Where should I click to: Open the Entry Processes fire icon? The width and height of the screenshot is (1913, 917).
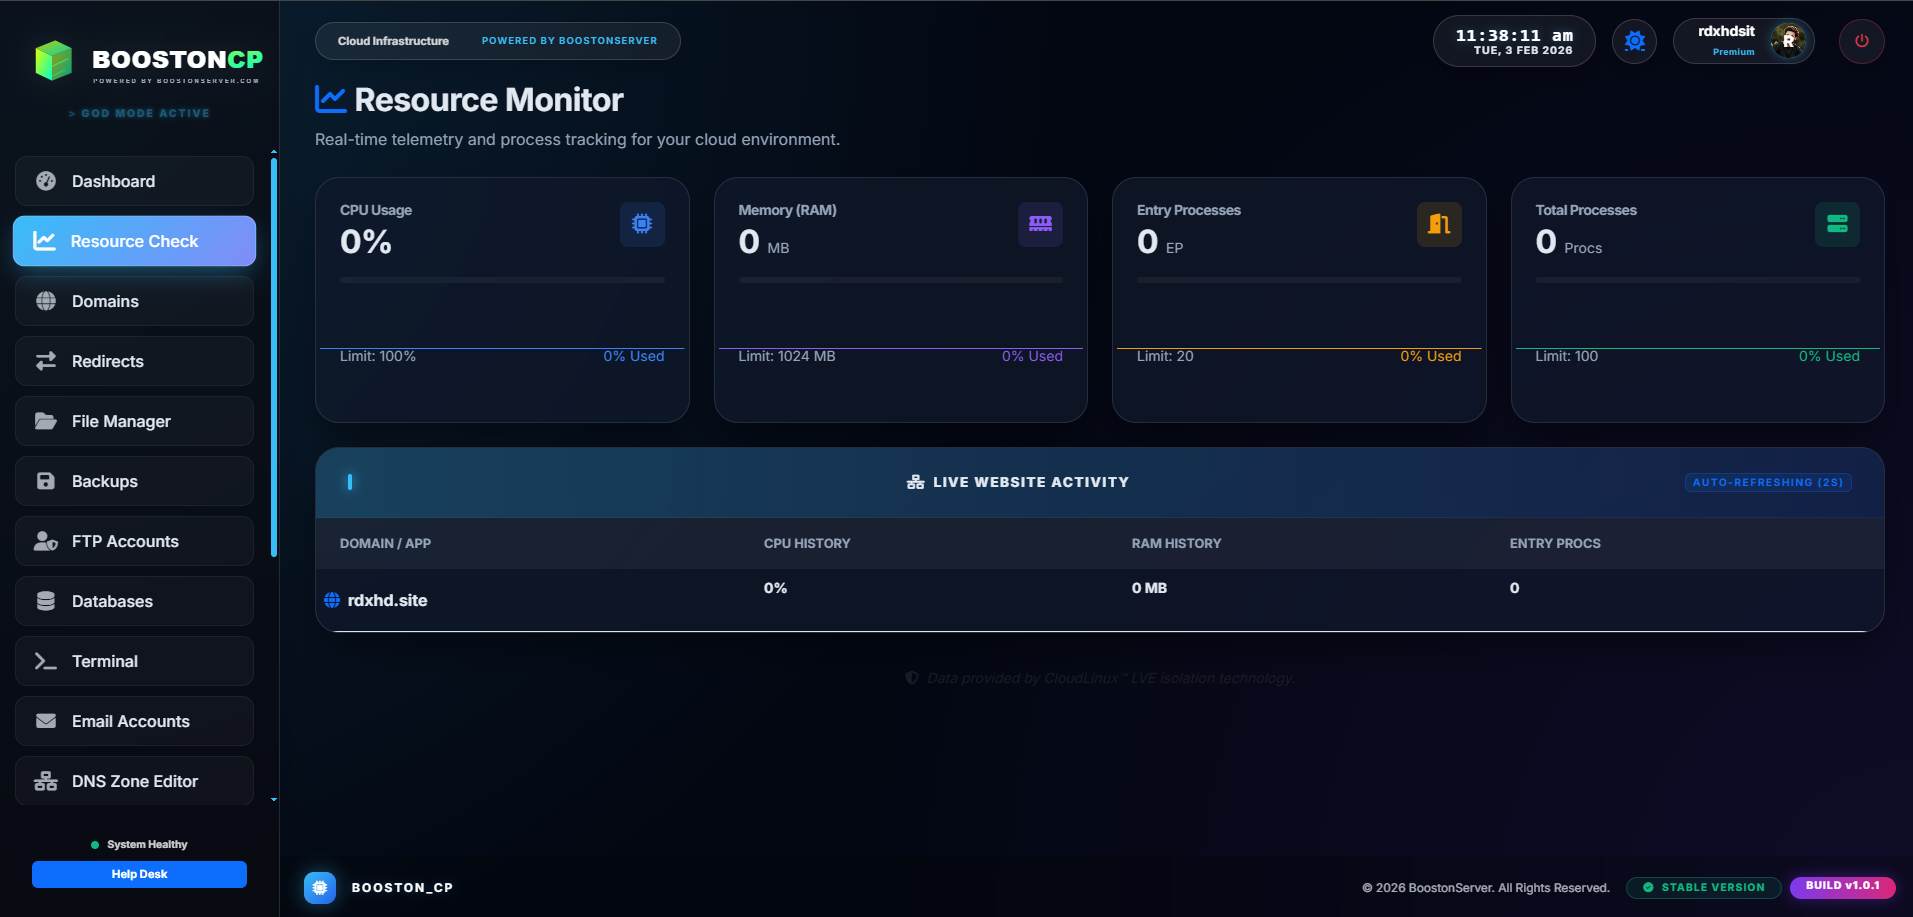1438,224
